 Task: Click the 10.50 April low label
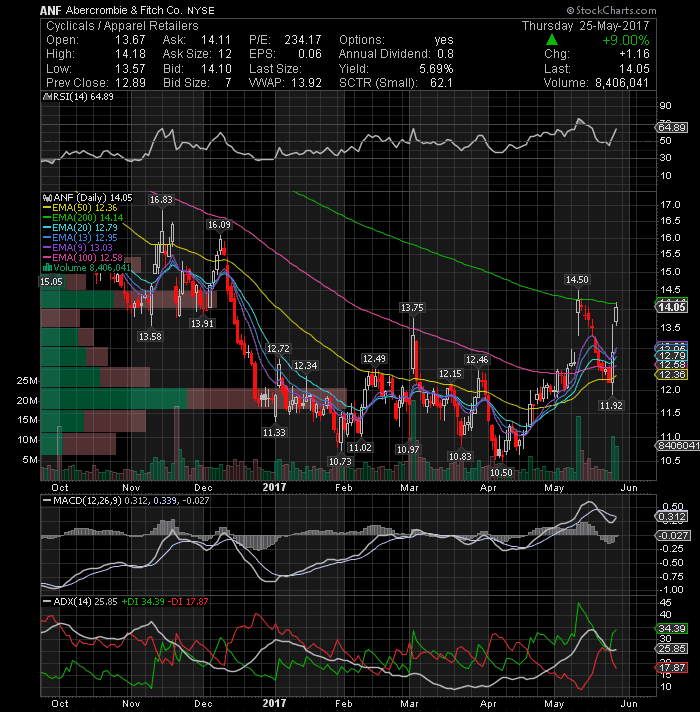coord(501,472)
